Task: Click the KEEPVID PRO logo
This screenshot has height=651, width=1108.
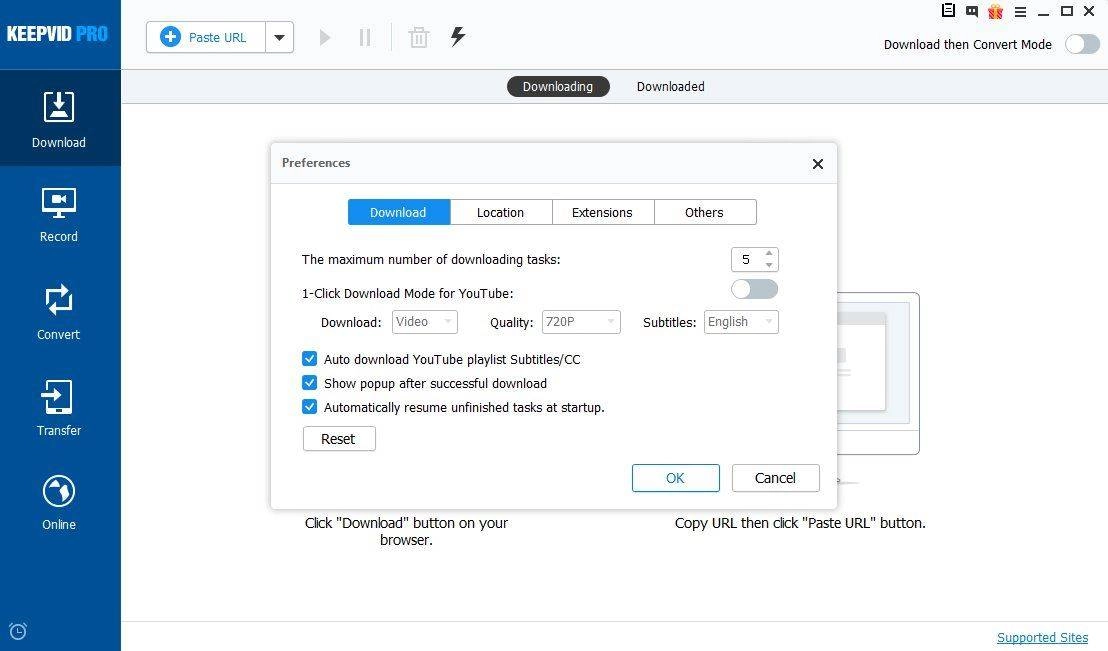Action: point(57,33)
